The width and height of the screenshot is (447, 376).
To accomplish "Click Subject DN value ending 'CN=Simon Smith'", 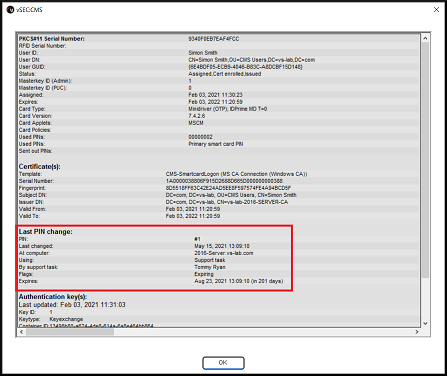I will click(x=231, y=195).
